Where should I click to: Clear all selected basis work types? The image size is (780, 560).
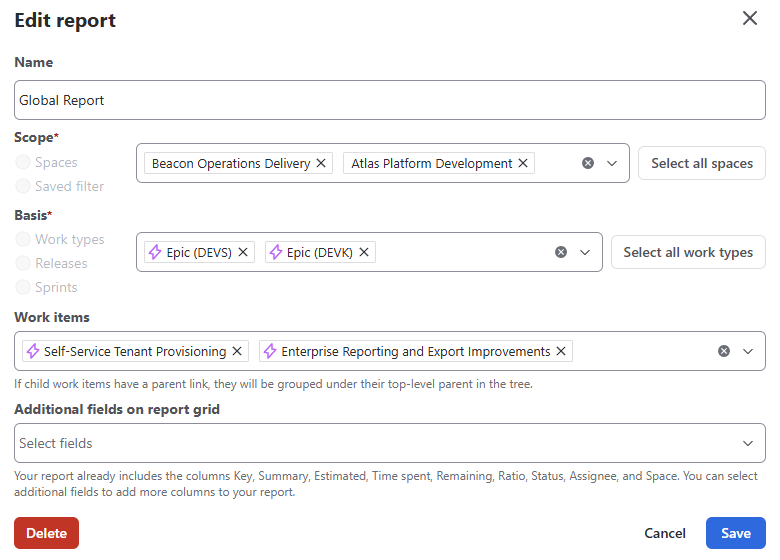point(561,253)
